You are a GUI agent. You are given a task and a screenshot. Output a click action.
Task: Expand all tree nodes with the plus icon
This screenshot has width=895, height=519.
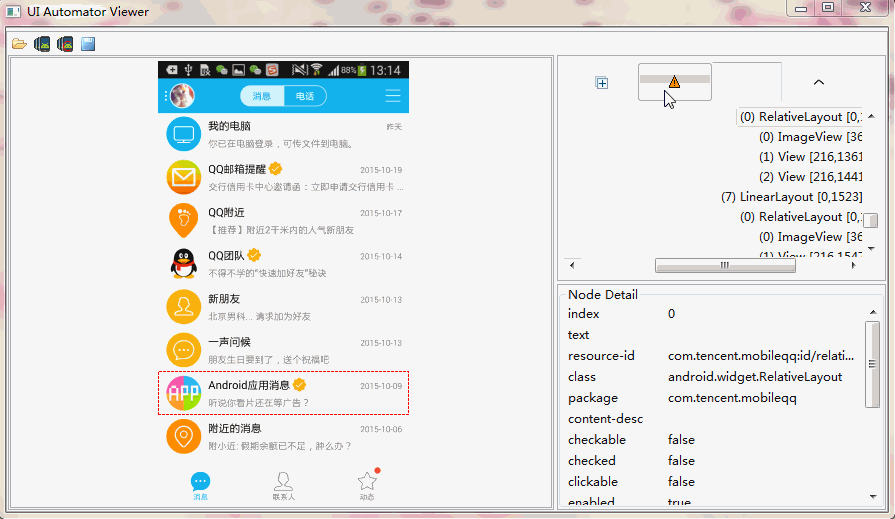tap(602, 83)
